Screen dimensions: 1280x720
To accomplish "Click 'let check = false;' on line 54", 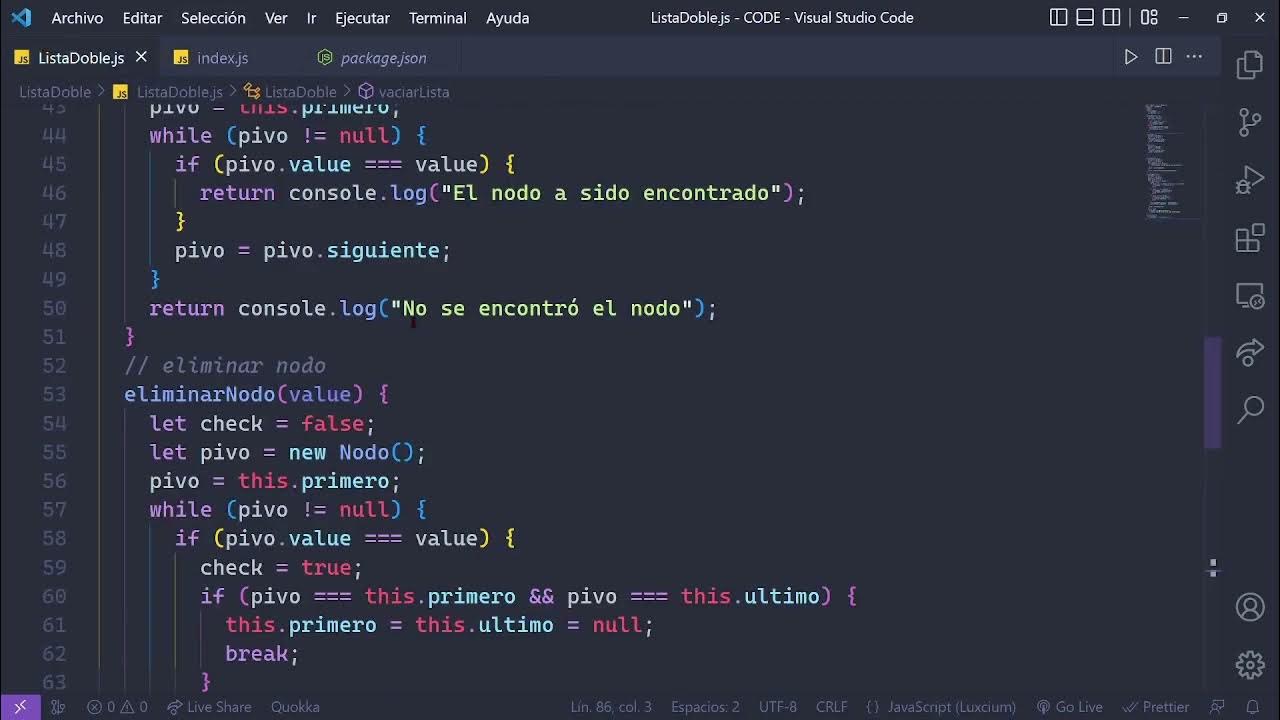I will 262,423.
